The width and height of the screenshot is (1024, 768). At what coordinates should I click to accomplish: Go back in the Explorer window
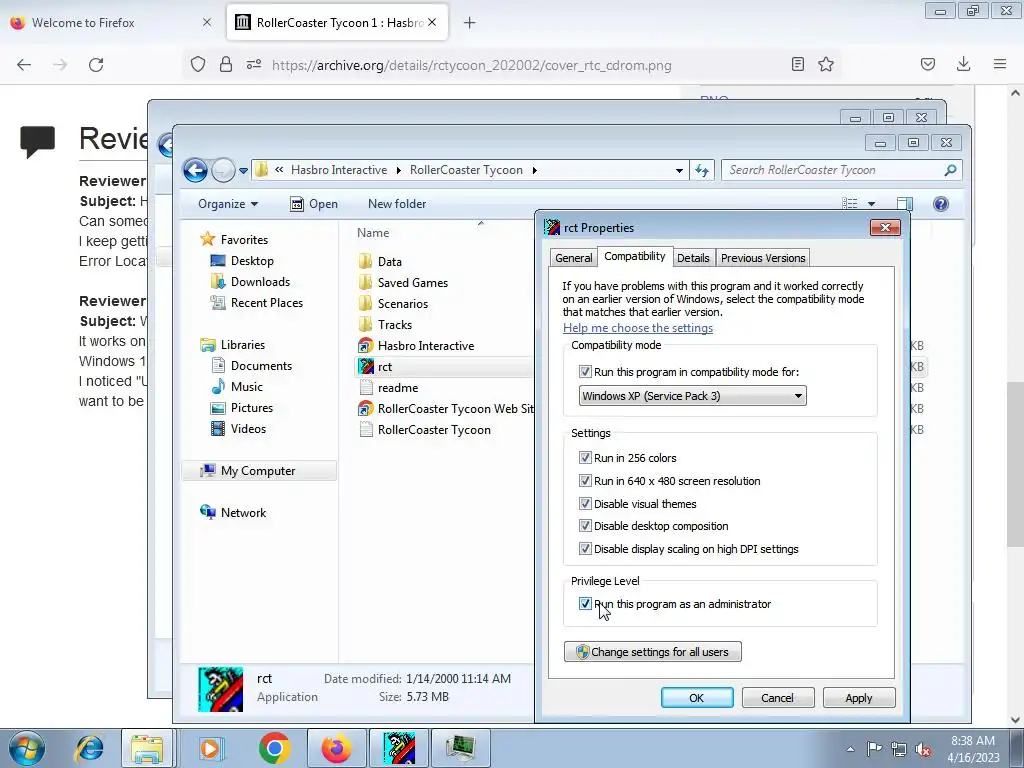tap(195, 170)
